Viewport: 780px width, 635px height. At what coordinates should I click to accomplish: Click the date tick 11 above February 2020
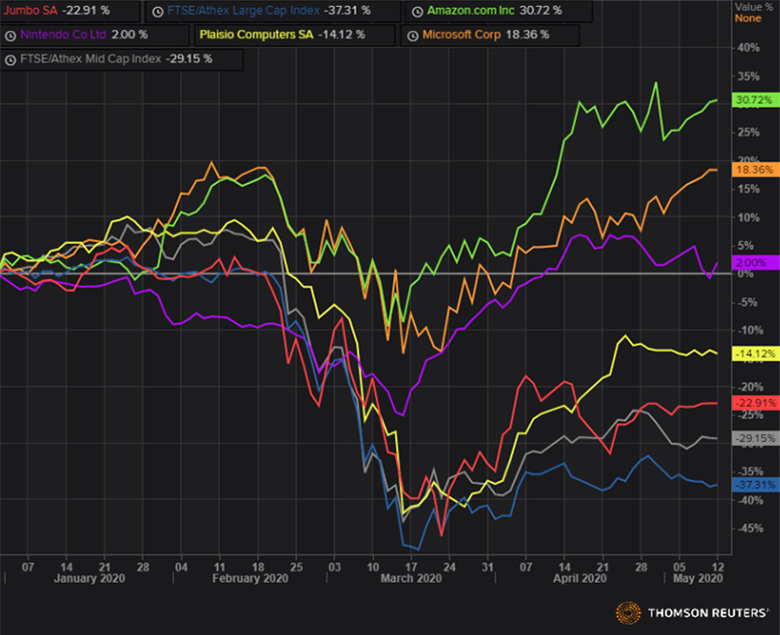[219, 567]
